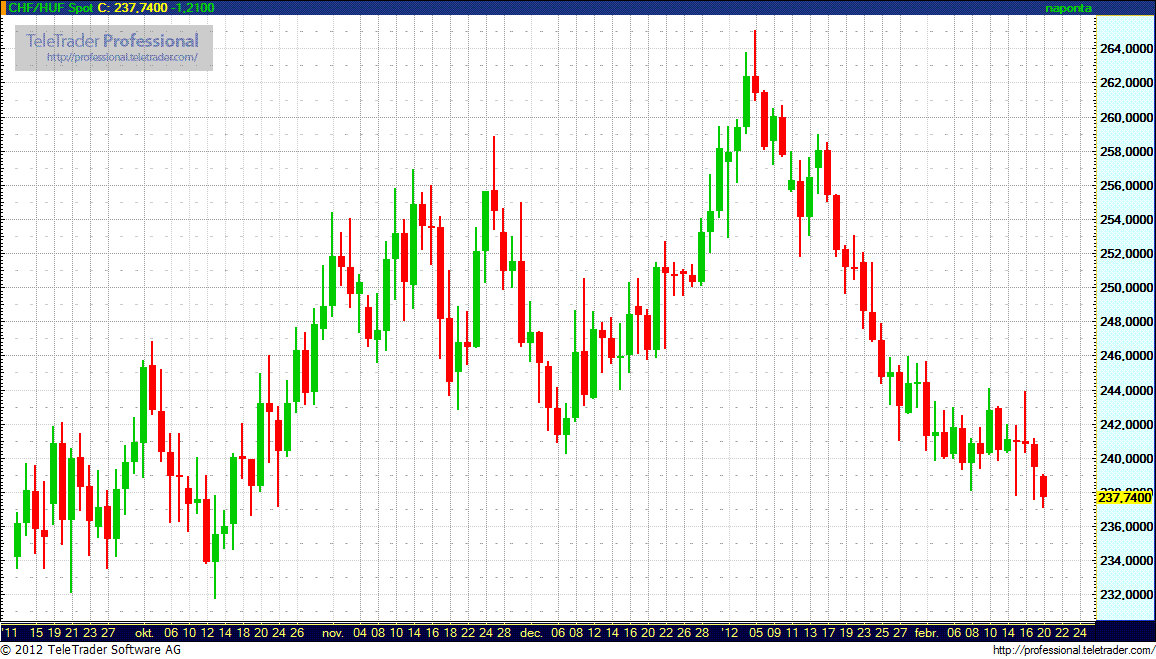Click the 254,0000 price axis label
1156x659 pixels.
tap(1125, 220)
